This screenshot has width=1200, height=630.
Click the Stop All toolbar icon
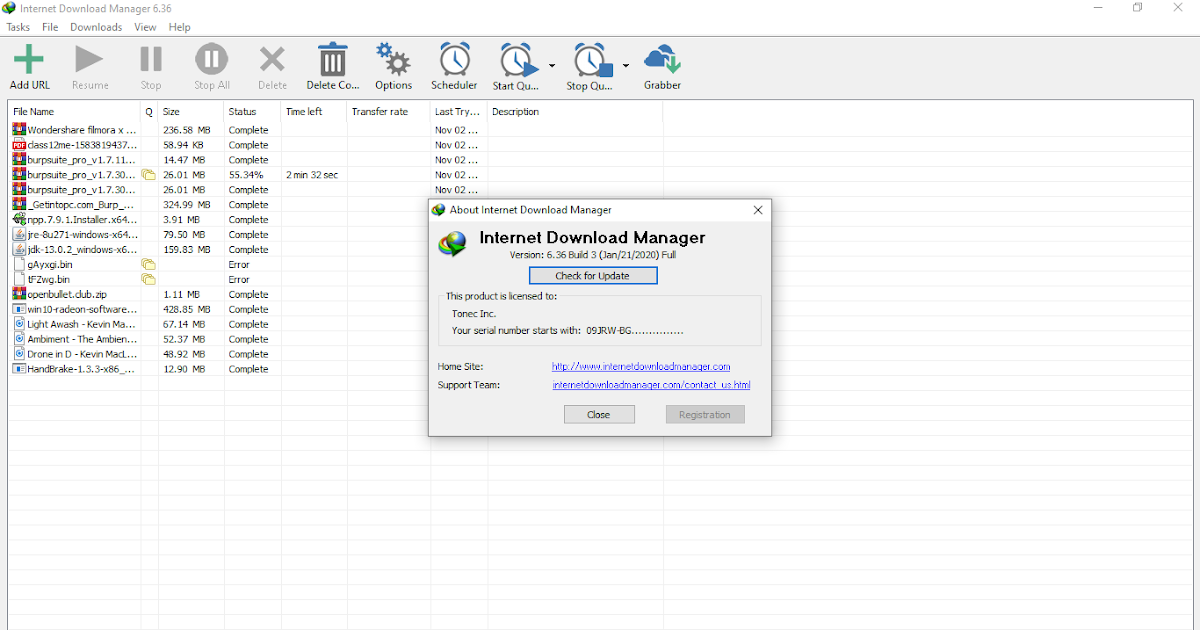click(211, 60)
